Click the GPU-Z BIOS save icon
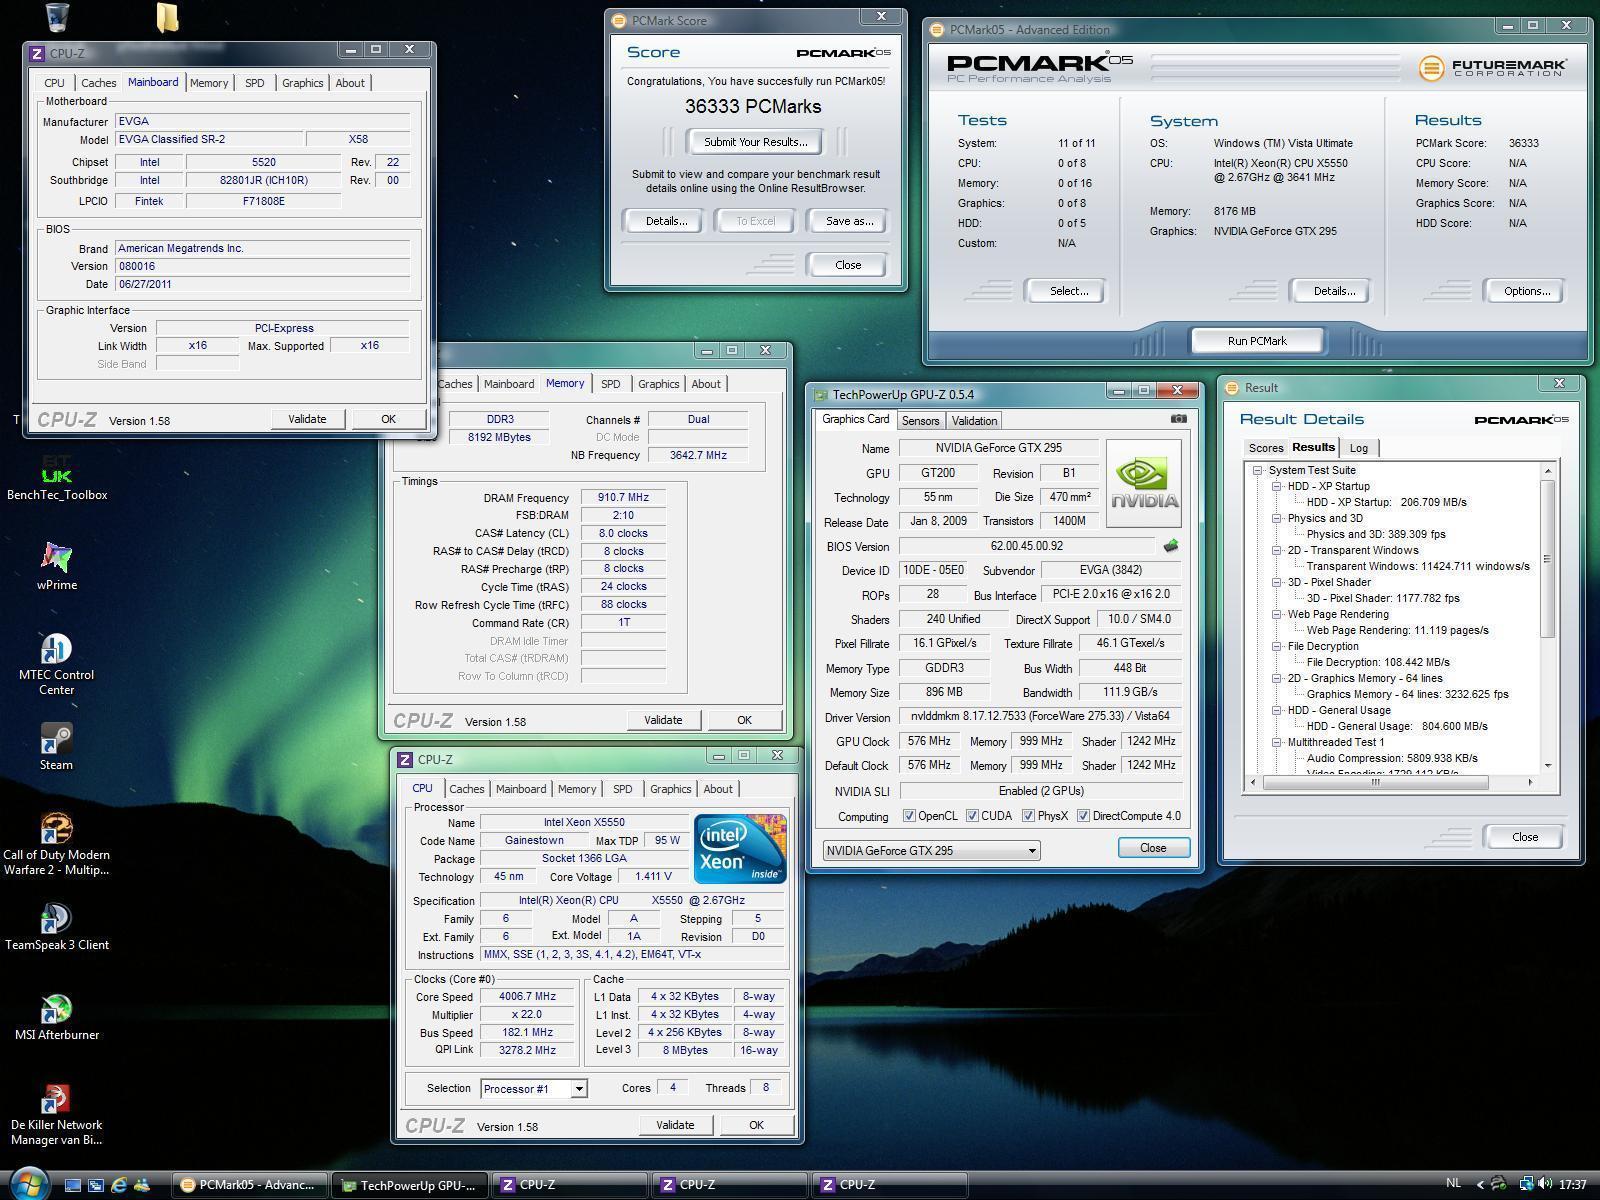The height and width of the screenshot is (1200, 1600). [1171, 546]
